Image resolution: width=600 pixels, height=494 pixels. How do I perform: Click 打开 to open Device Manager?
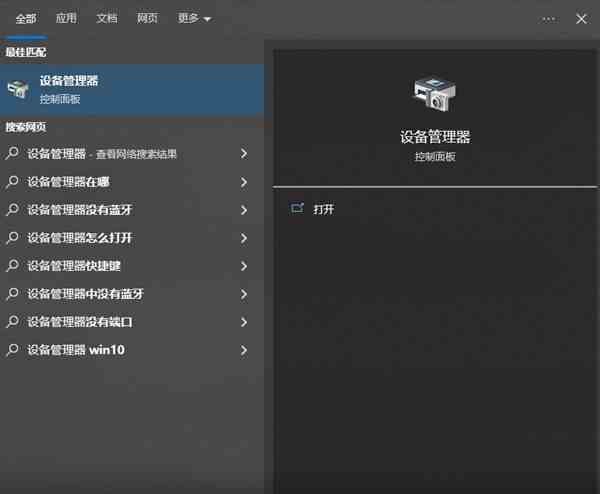point(324,209)
